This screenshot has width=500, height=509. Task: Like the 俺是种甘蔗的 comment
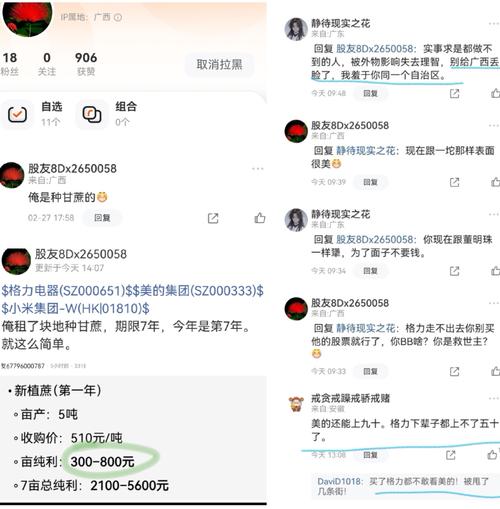(x=260, y=218)
